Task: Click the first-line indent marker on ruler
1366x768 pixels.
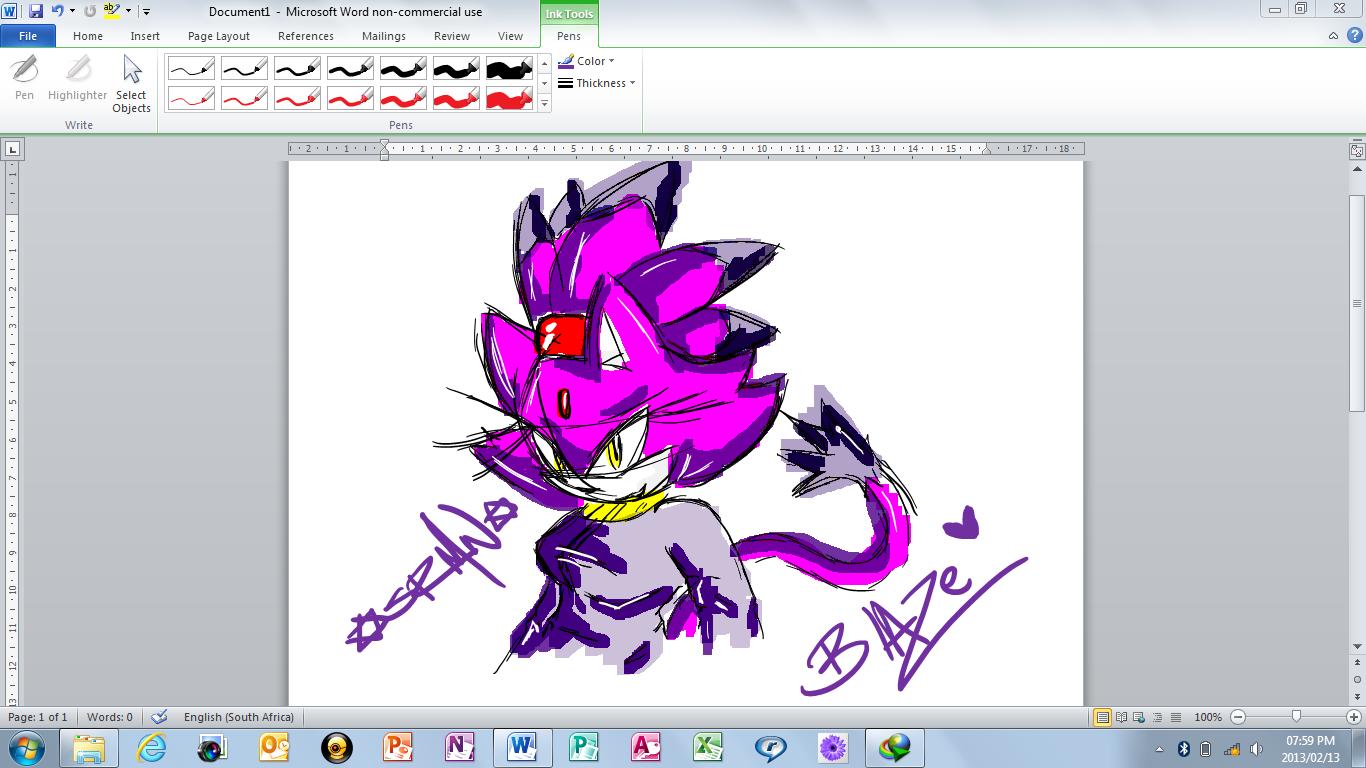Action: [385, 144]
